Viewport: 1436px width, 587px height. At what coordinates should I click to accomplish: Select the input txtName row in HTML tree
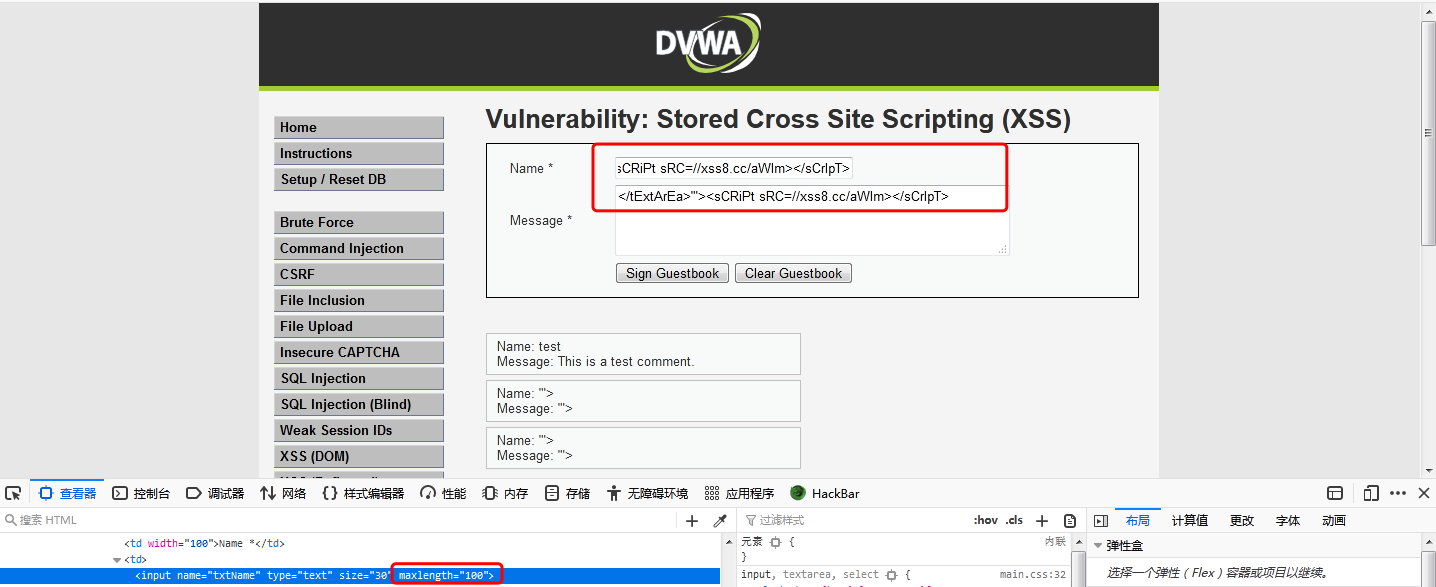click(360, 575)
